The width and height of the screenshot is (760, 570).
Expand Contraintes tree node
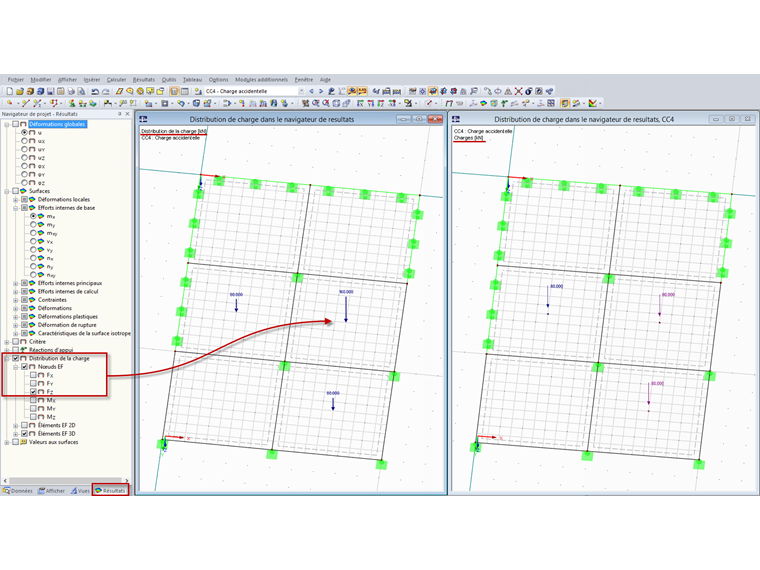click(16, 300)
